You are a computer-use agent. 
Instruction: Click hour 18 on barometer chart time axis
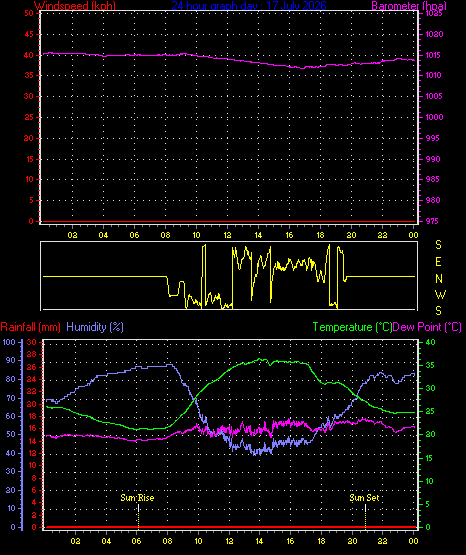(320, 235)
